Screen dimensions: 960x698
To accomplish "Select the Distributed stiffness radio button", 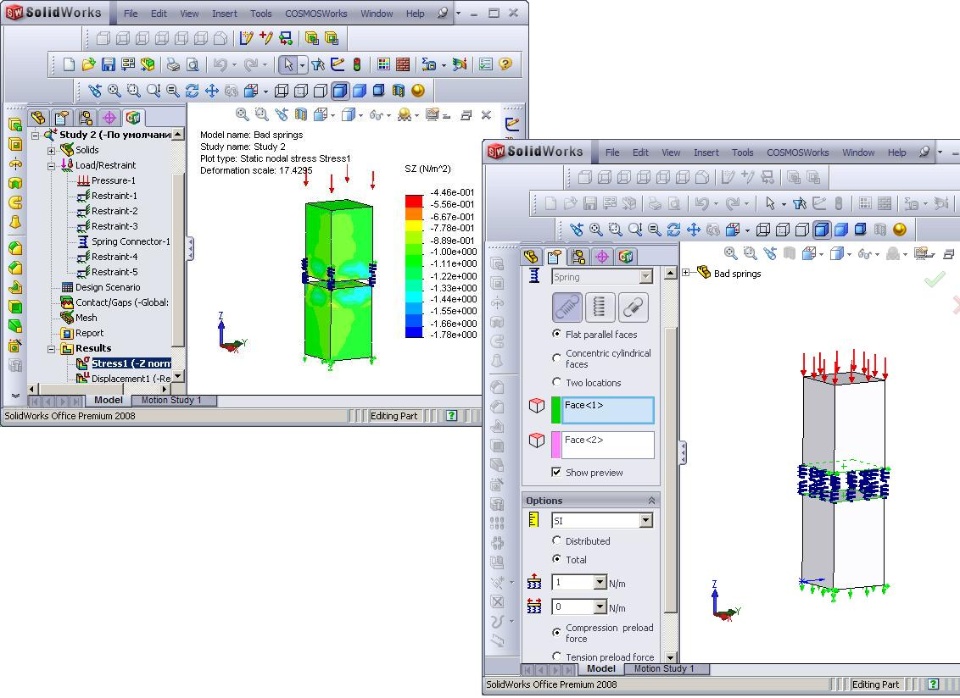I will (557, 541).
